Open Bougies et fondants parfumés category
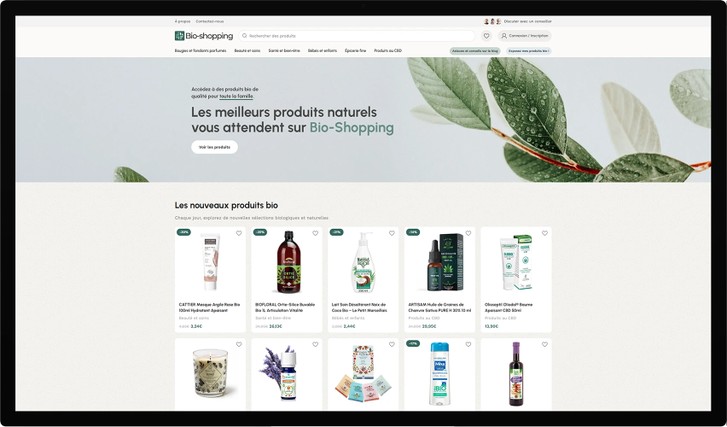 click(x=200, y=51)
